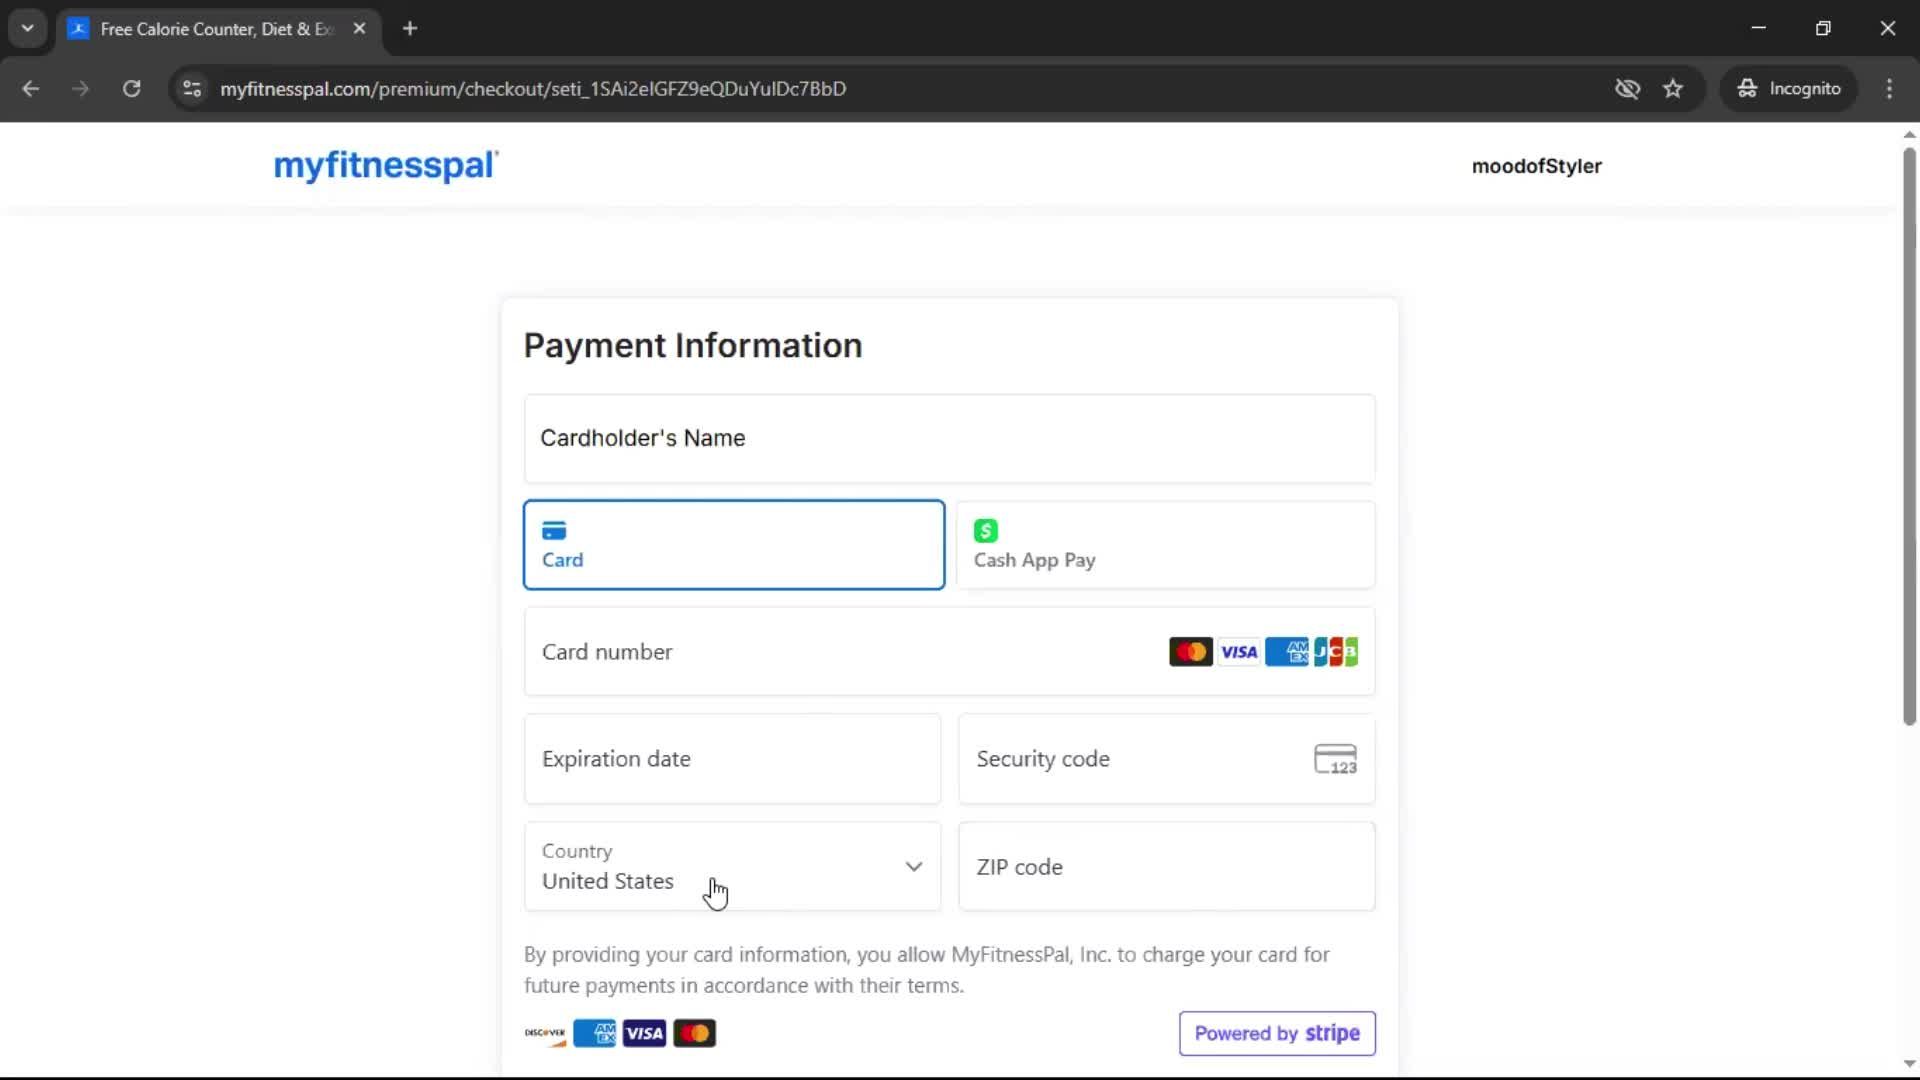The height and width of the screenshot is (1080, 1920).
Task: Click the scrollbar down arrow
Action: [x=1909, y=1065]
